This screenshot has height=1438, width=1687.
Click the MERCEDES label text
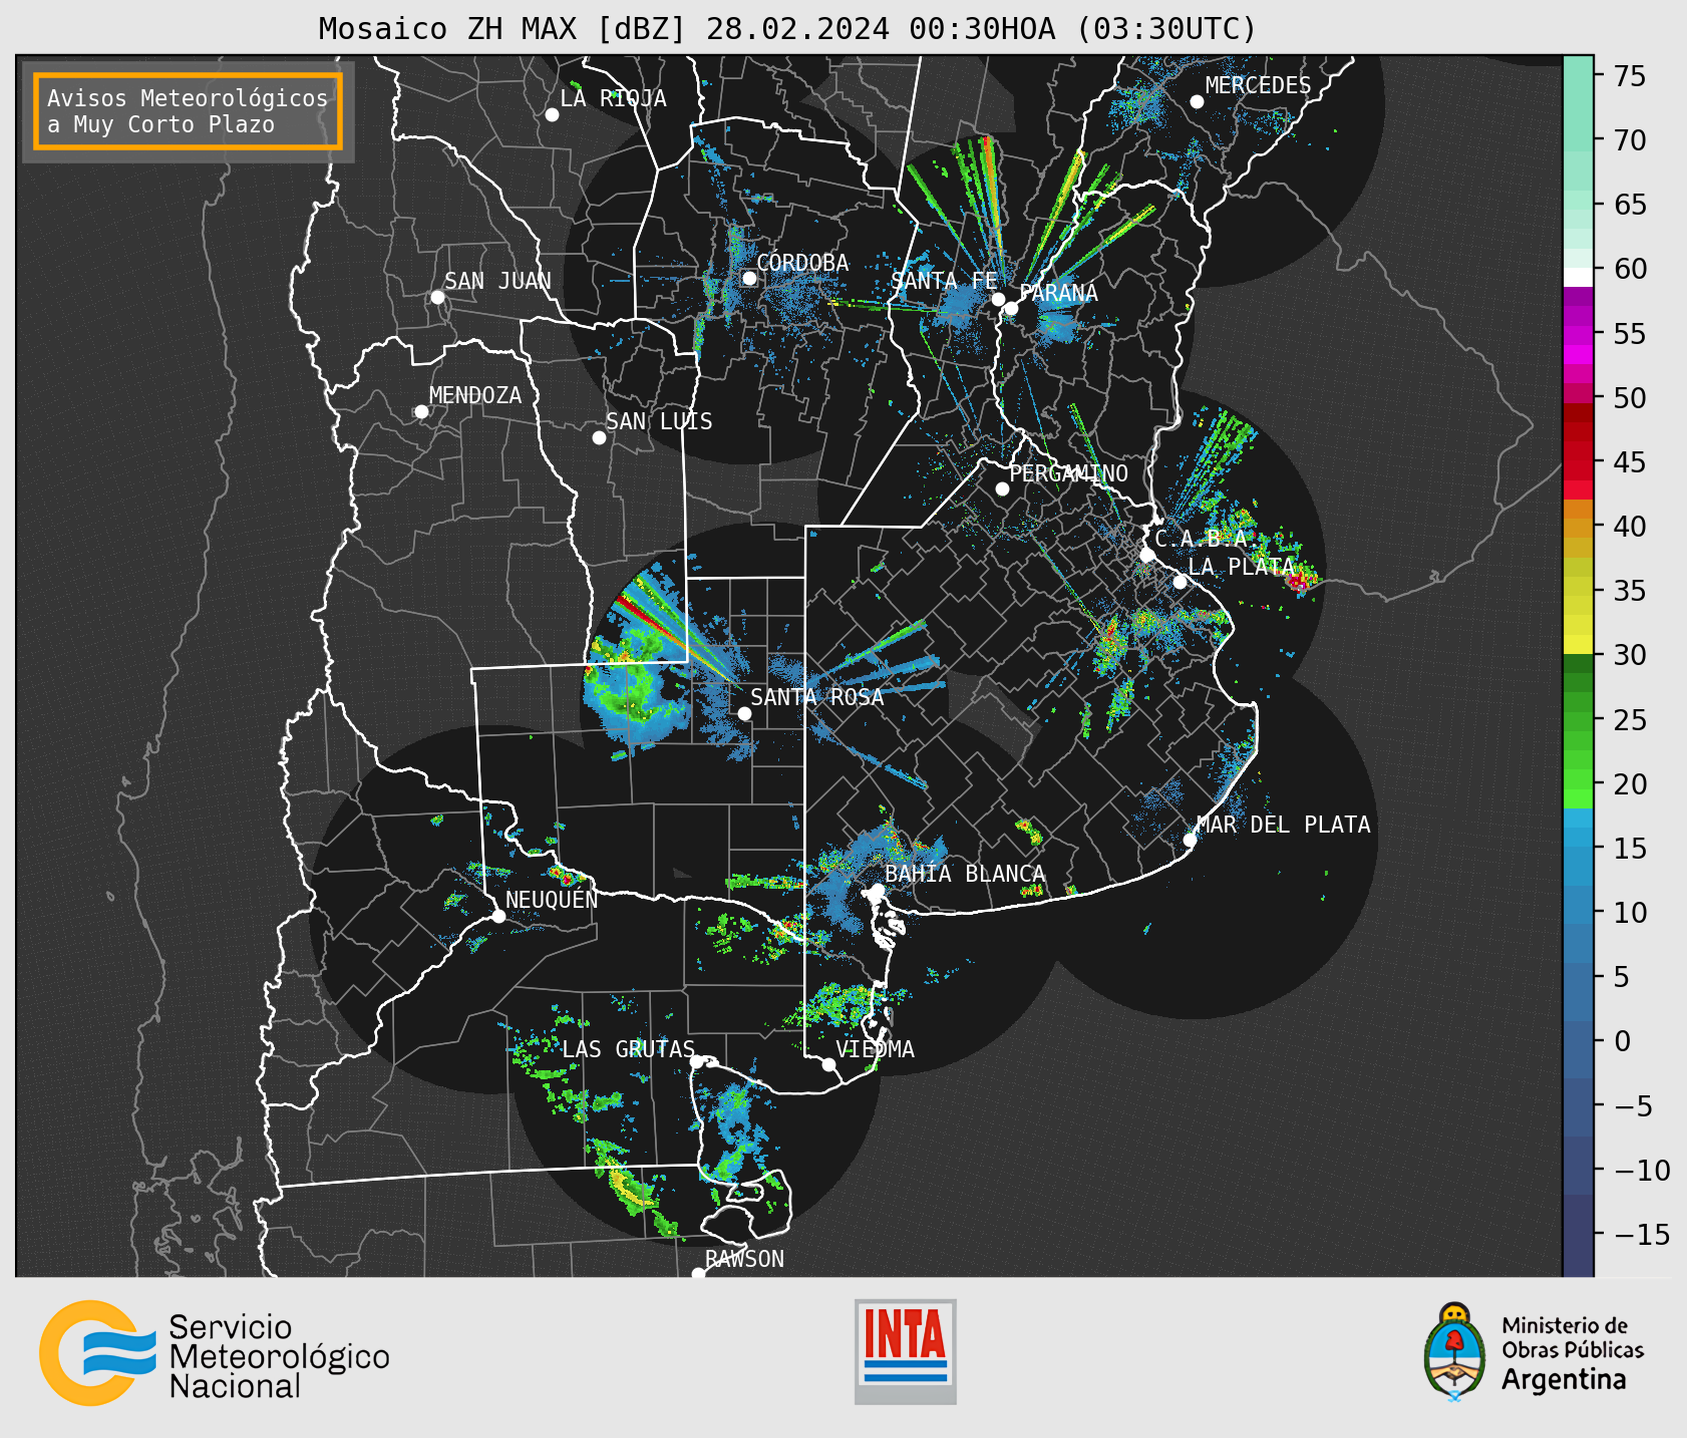click(x=1258, y=86)
